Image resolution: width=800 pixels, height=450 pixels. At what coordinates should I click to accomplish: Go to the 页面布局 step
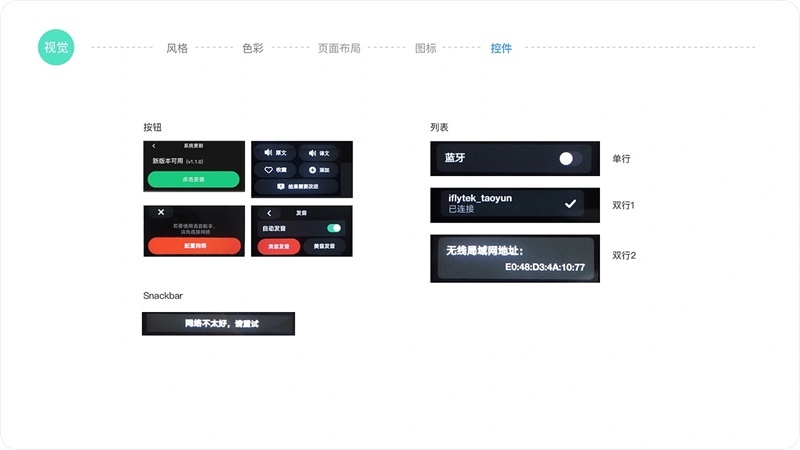tap(339, 48)
